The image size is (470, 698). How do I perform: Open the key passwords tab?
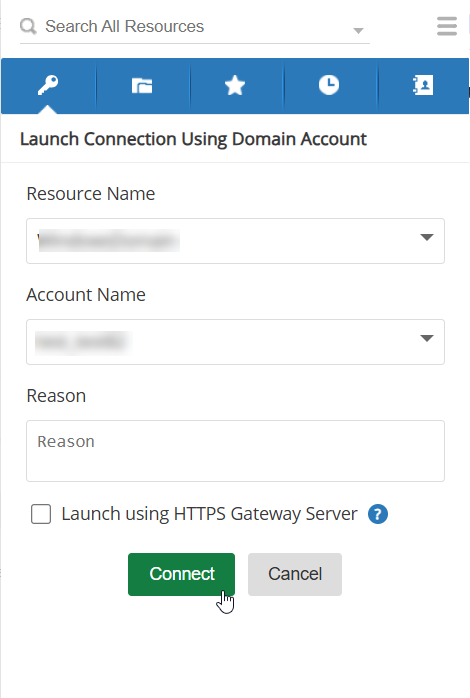48,85
